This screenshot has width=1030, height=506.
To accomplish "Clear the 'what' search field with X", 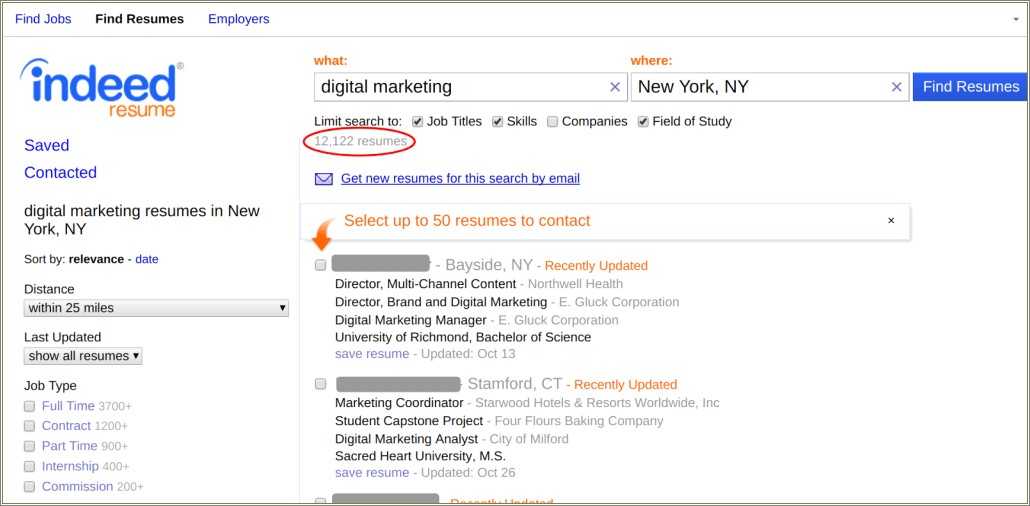I will click(x=615, y=87).
